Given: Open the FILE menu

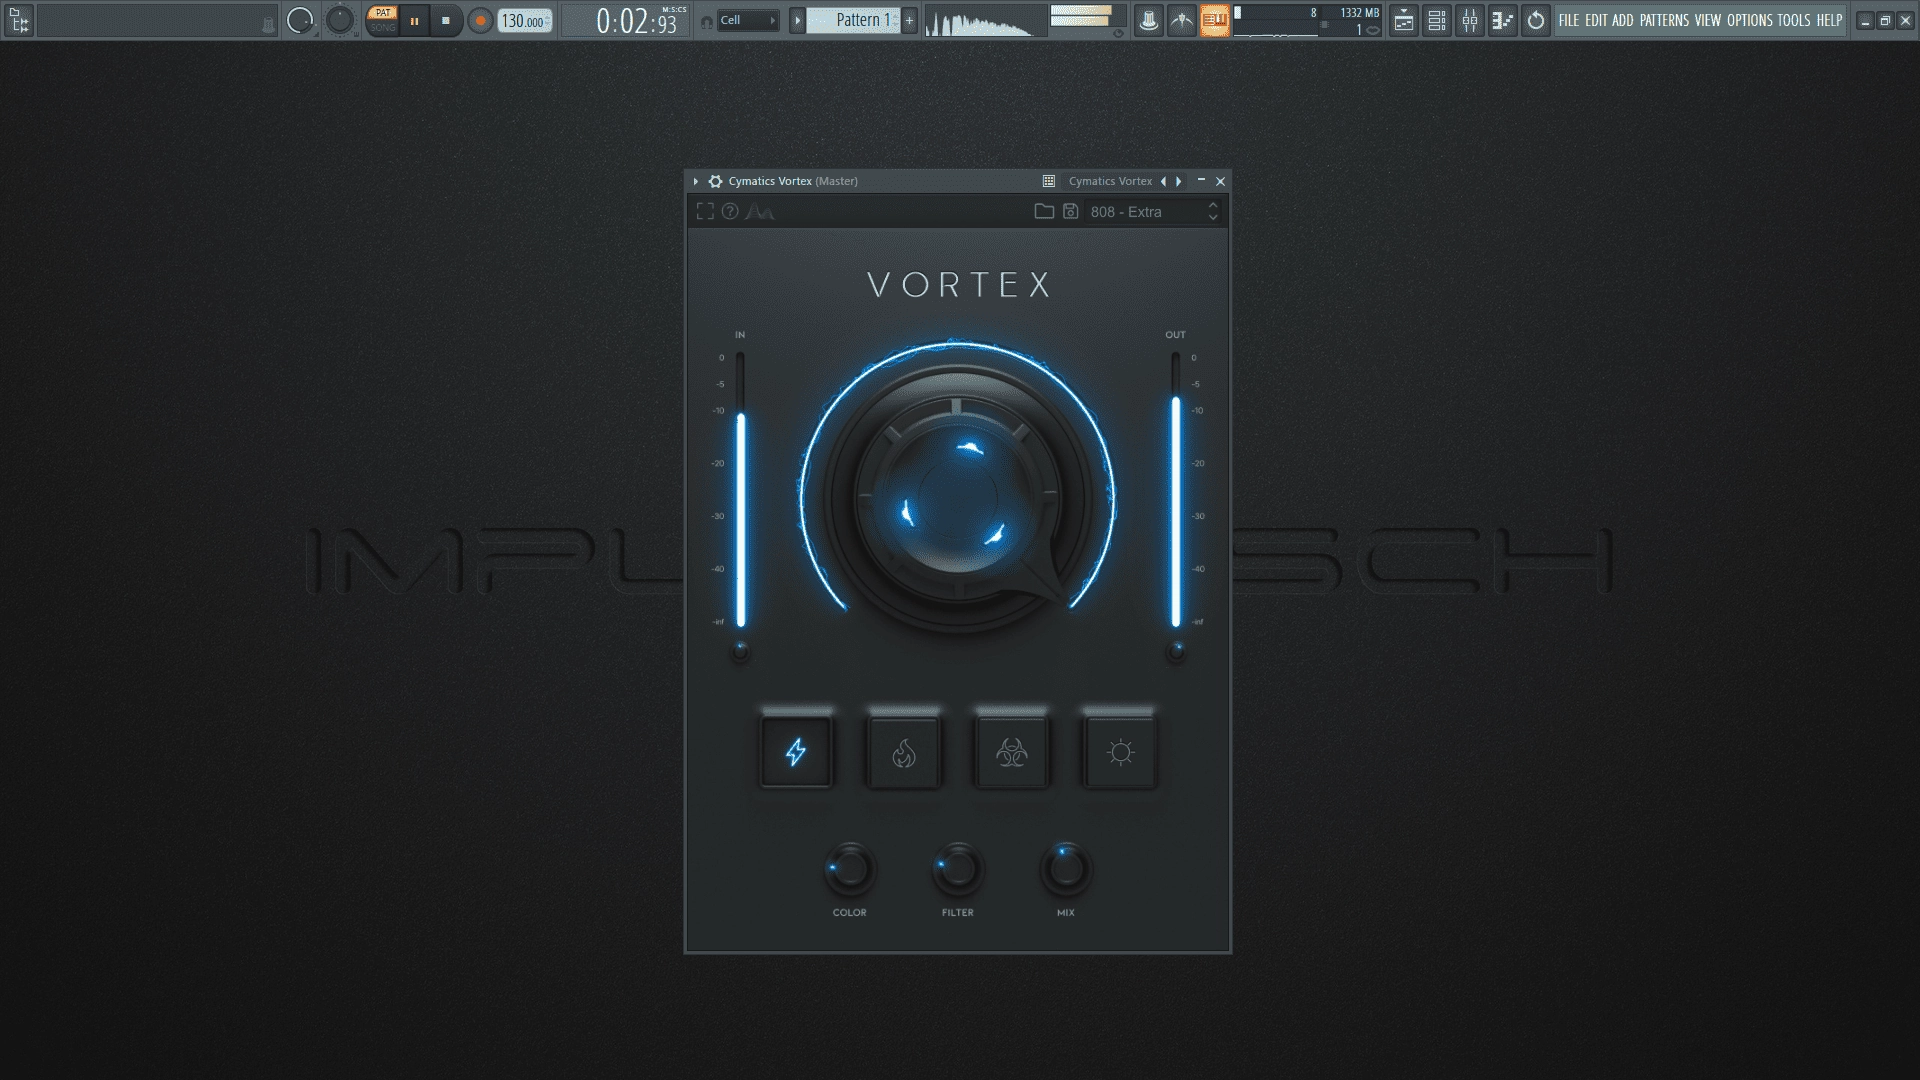Looking at the screenshot, I should click(1569, 20).
